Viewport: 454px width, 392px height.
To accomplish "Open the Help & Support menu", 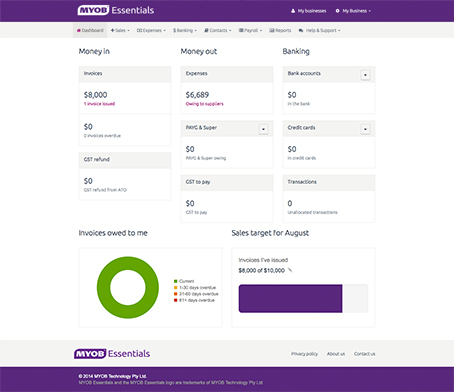I will pyautogui.click(x=320, y=30).
